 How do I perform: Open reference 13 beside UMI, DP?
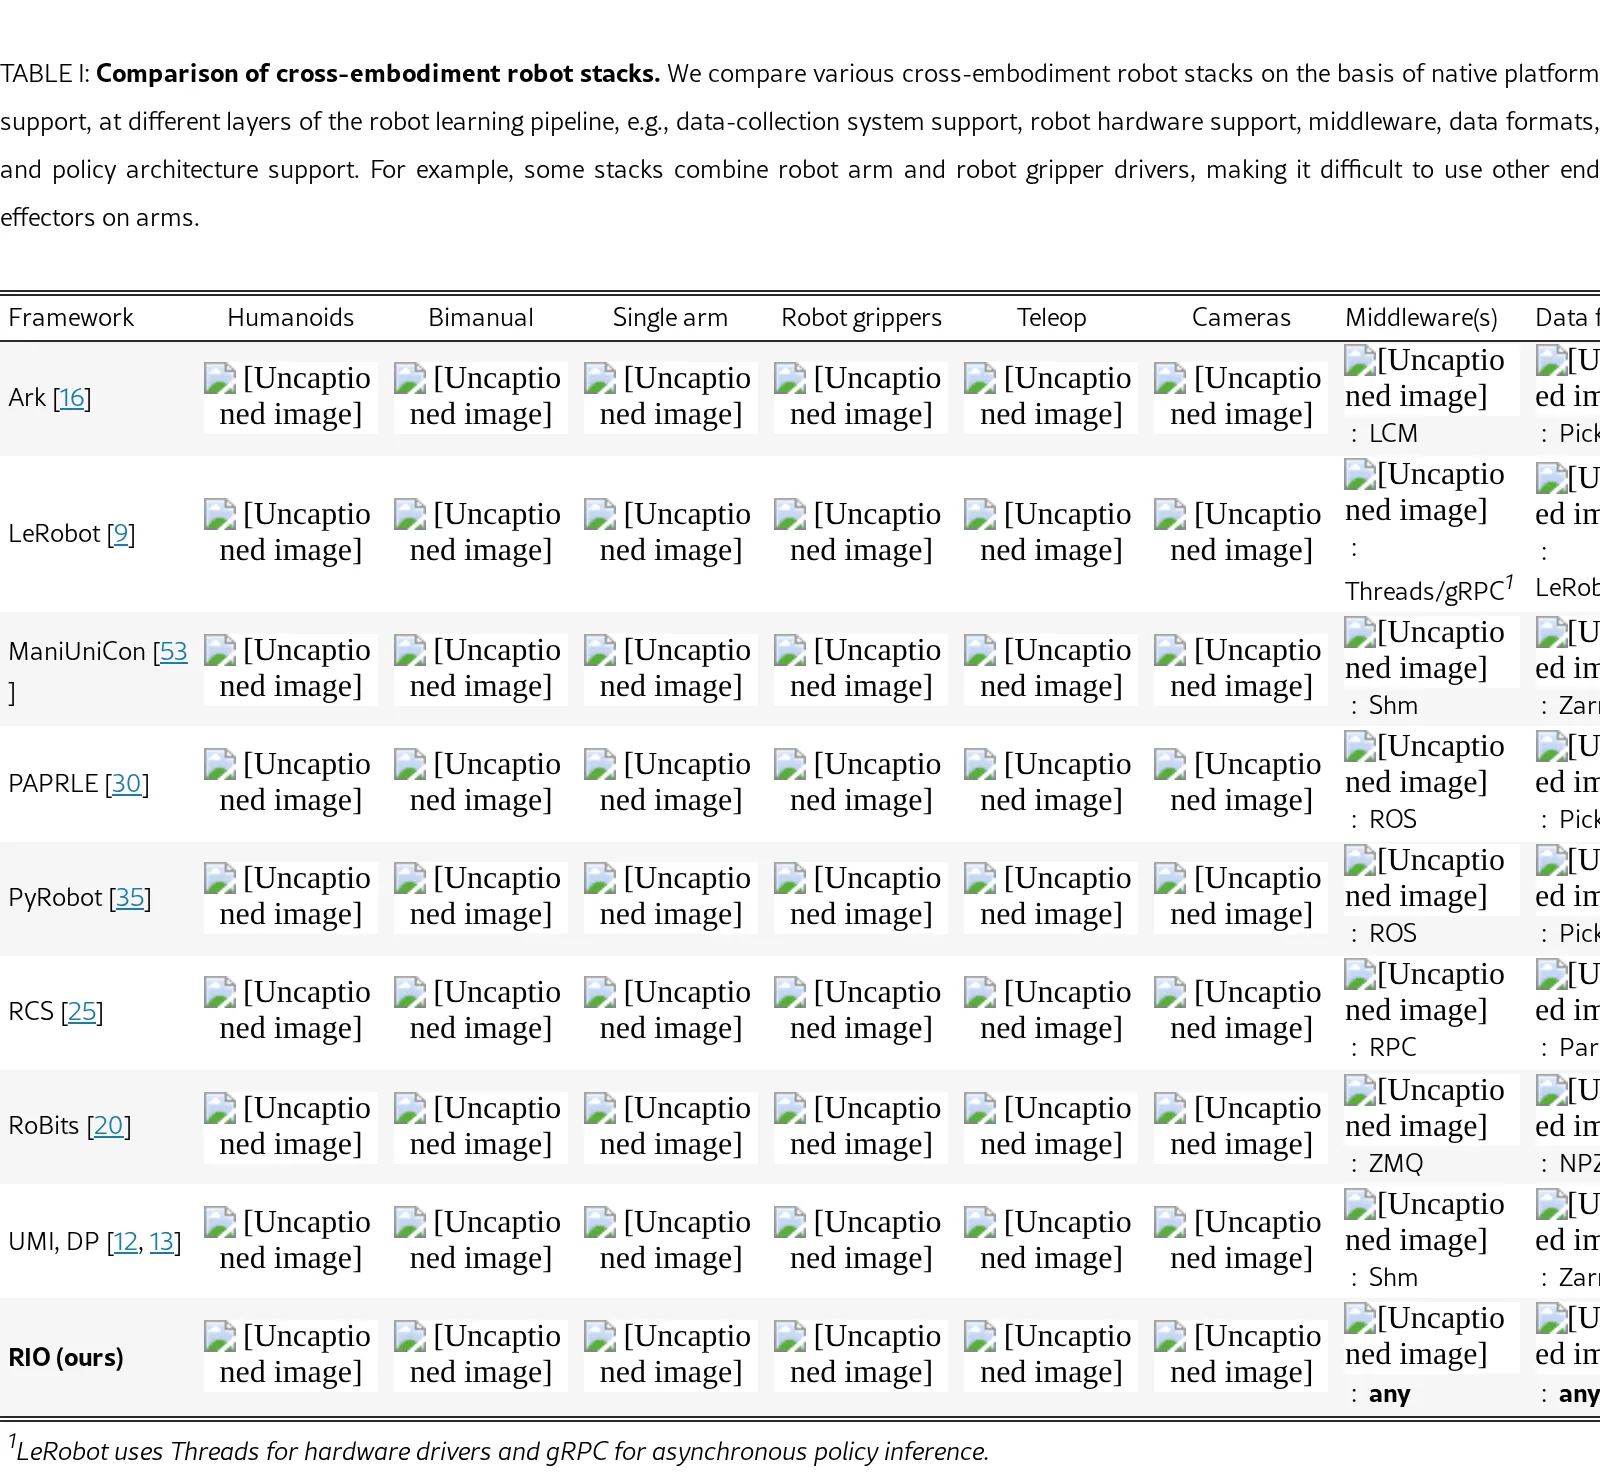tap(162, 1242)
